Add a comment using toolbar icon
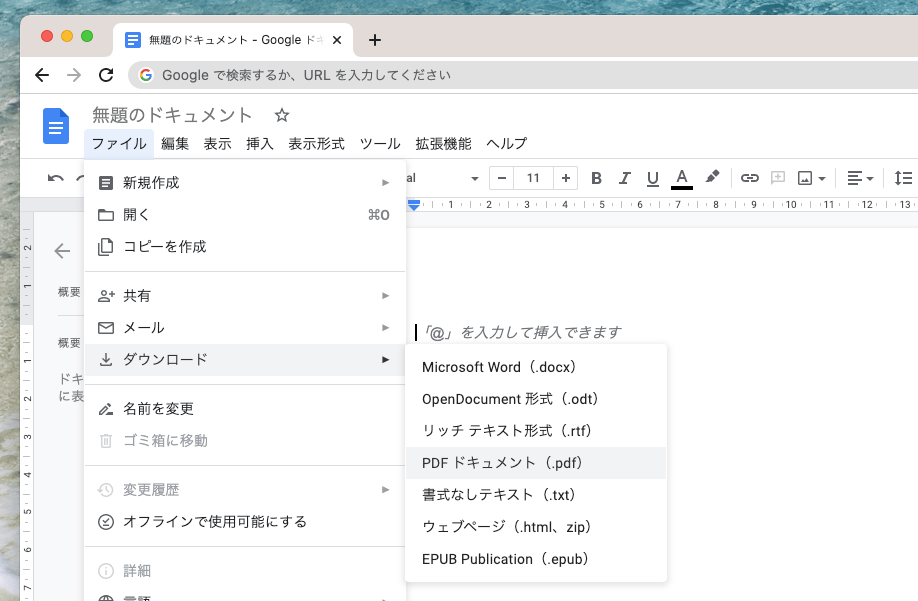This screenshot has width=918, height=601. tap(777, 178)
